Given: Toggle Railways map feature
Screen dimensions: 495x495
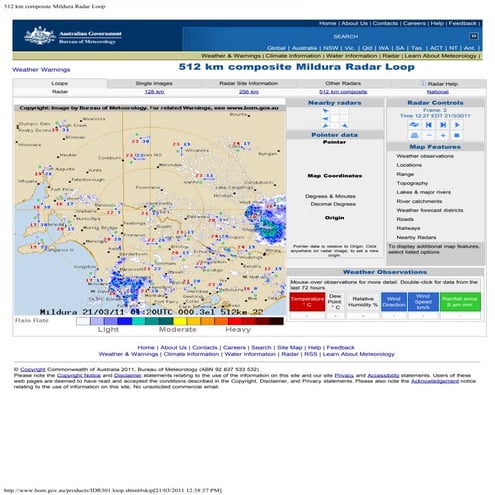Looking at the screenshot, I should point(408,228).
